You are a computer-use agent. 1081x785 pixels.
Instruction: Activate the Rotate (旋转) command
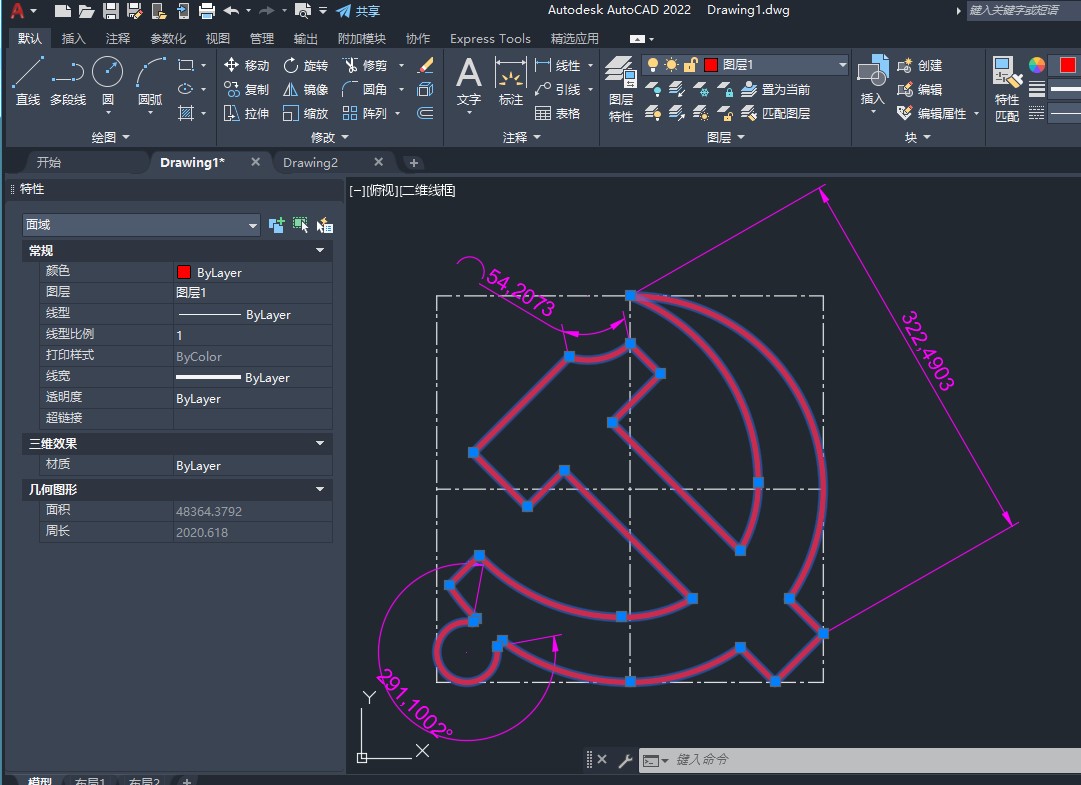pos(305,65)
